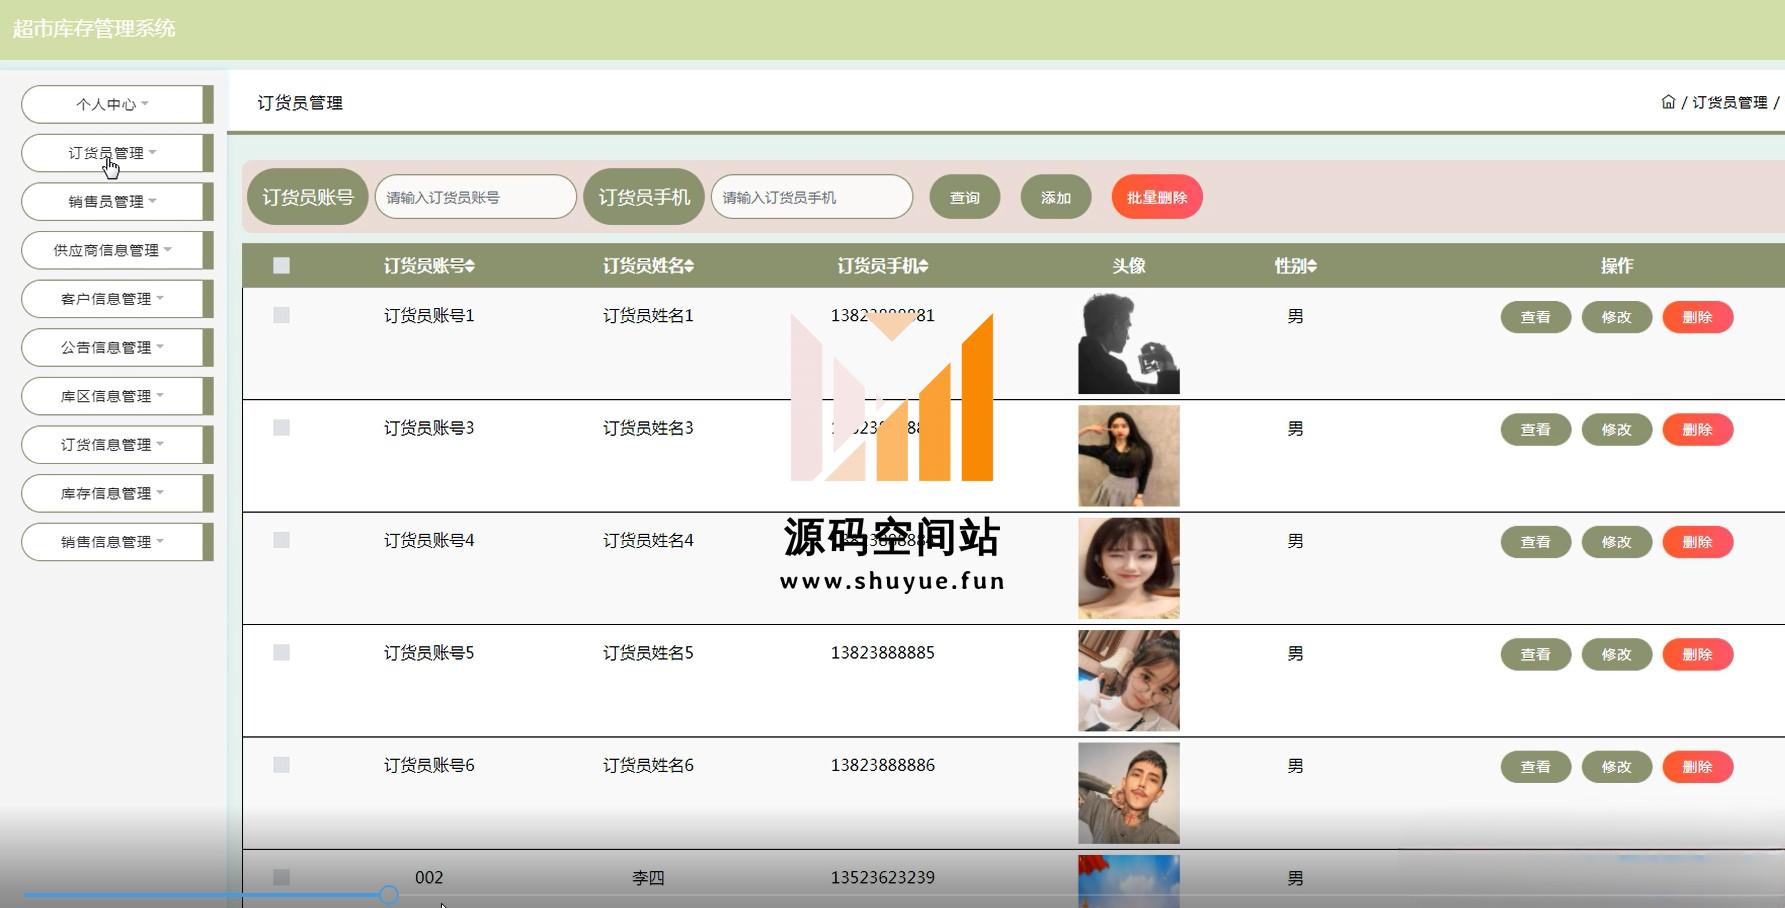Sort by 订货员姓名 column arrows
Image resolution: width=1785 pixels, height=908 pixels.
click(x=689, y=266)
